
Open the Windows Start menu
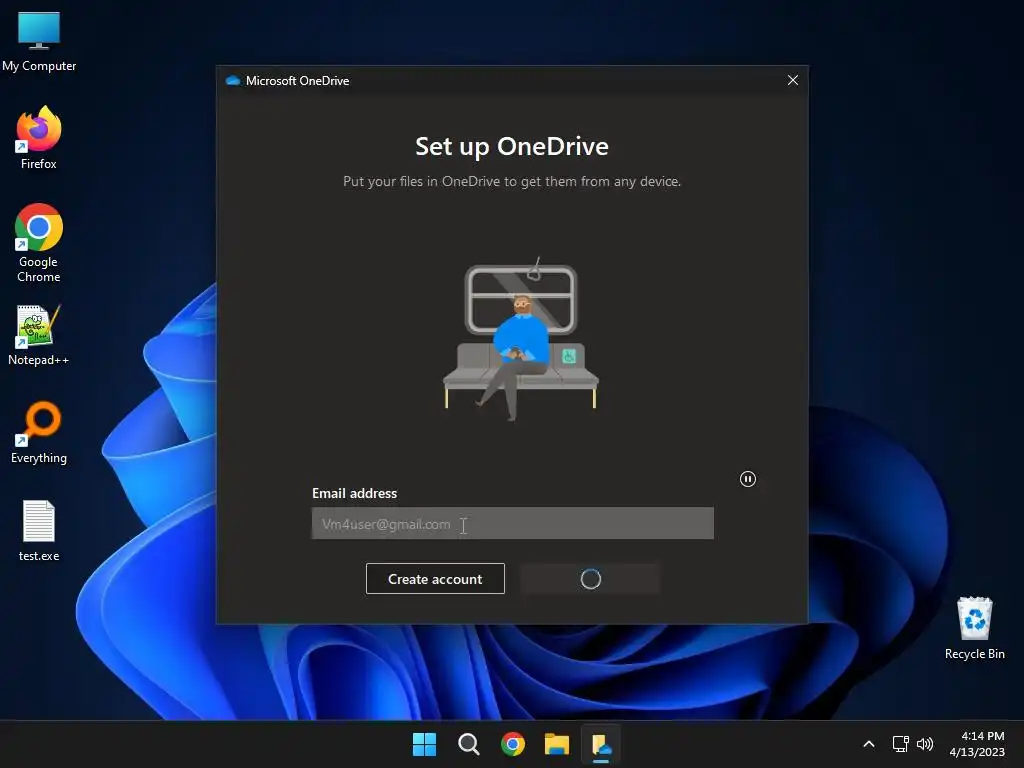[x=424, y=744]
